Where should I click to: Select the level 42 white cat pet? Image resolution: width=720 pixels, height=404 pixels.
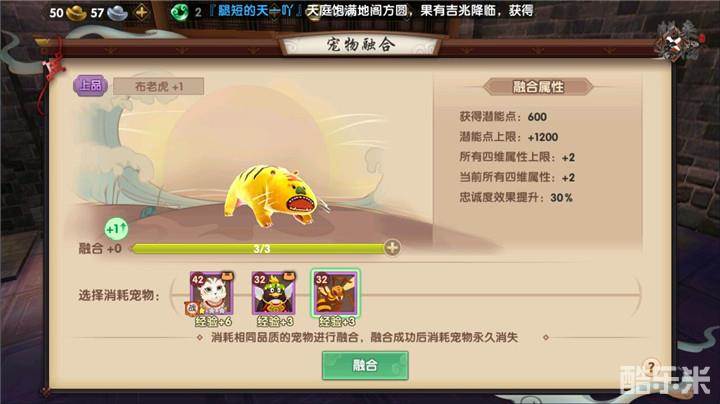(212, 294)
